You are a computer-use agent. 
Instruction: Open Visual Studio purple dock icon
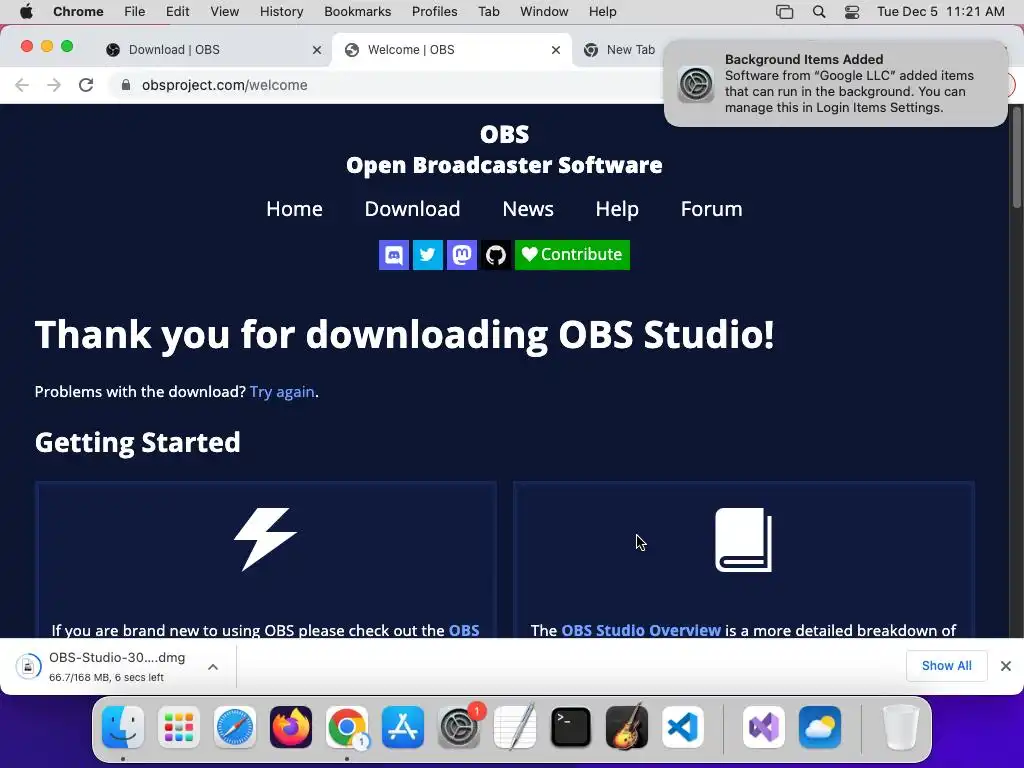[x=763, y=727]
